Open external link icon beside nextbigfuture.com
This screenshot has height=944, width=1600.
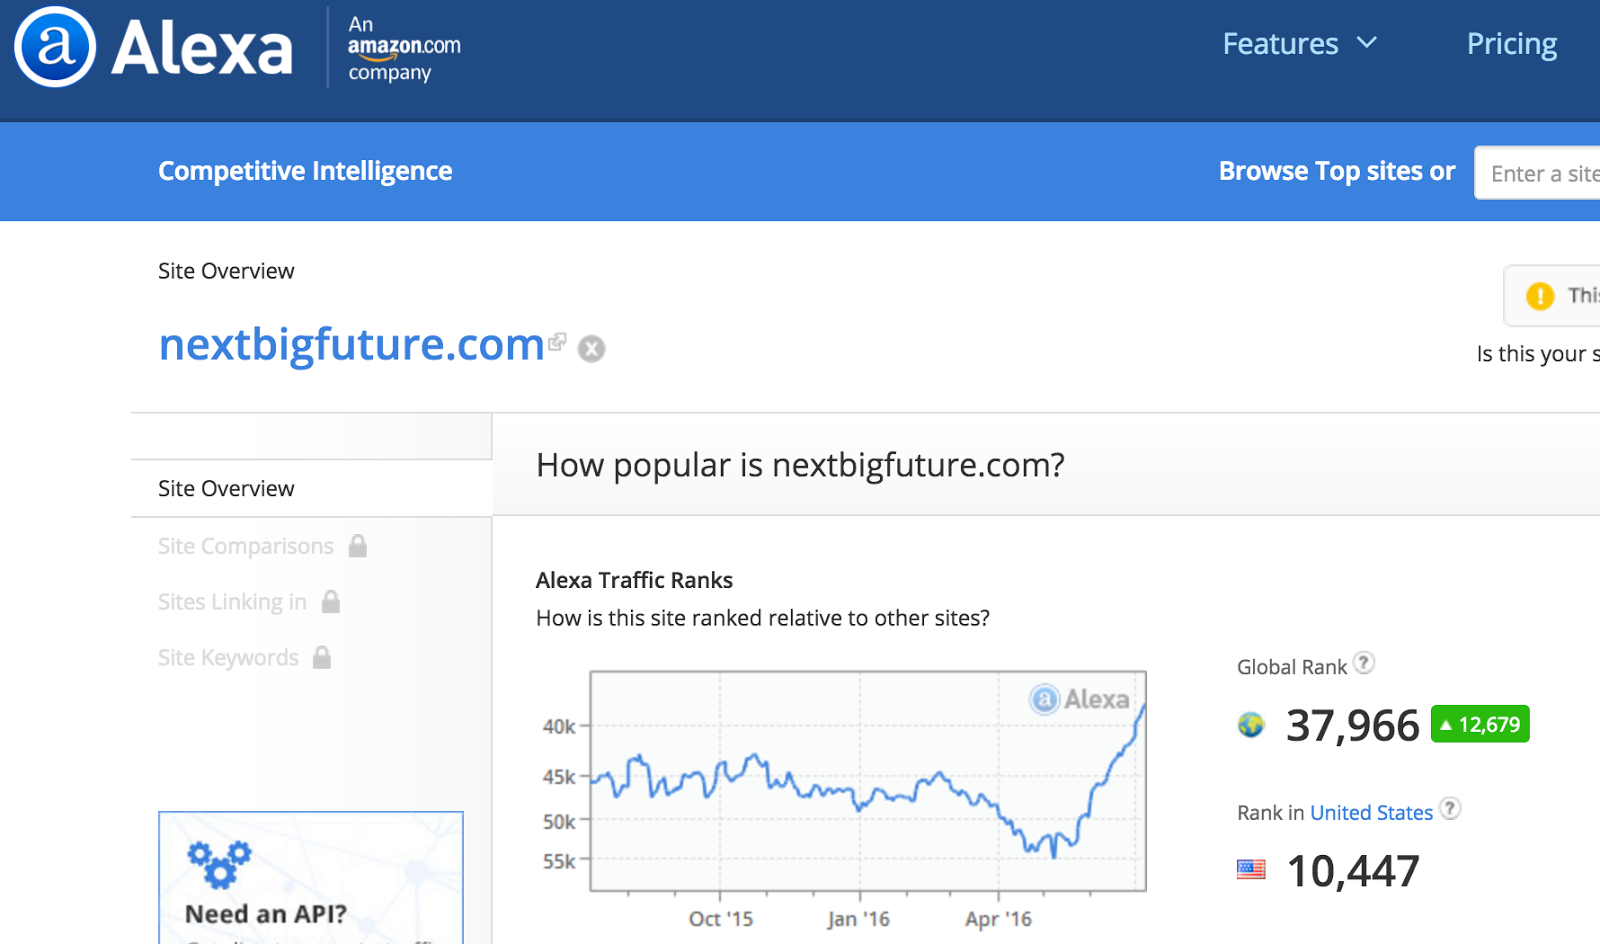557,342
